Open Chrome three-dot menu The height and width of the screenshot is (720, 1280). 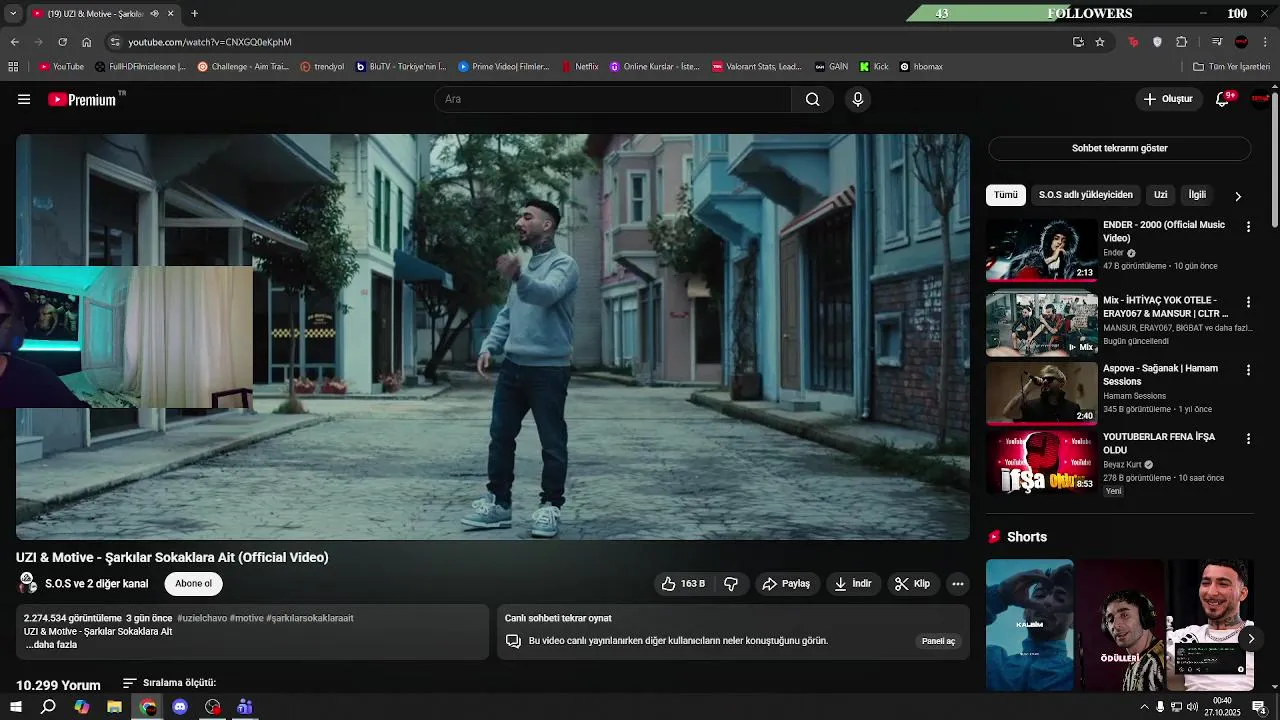pyautogui.click(x=1266, y=42)
